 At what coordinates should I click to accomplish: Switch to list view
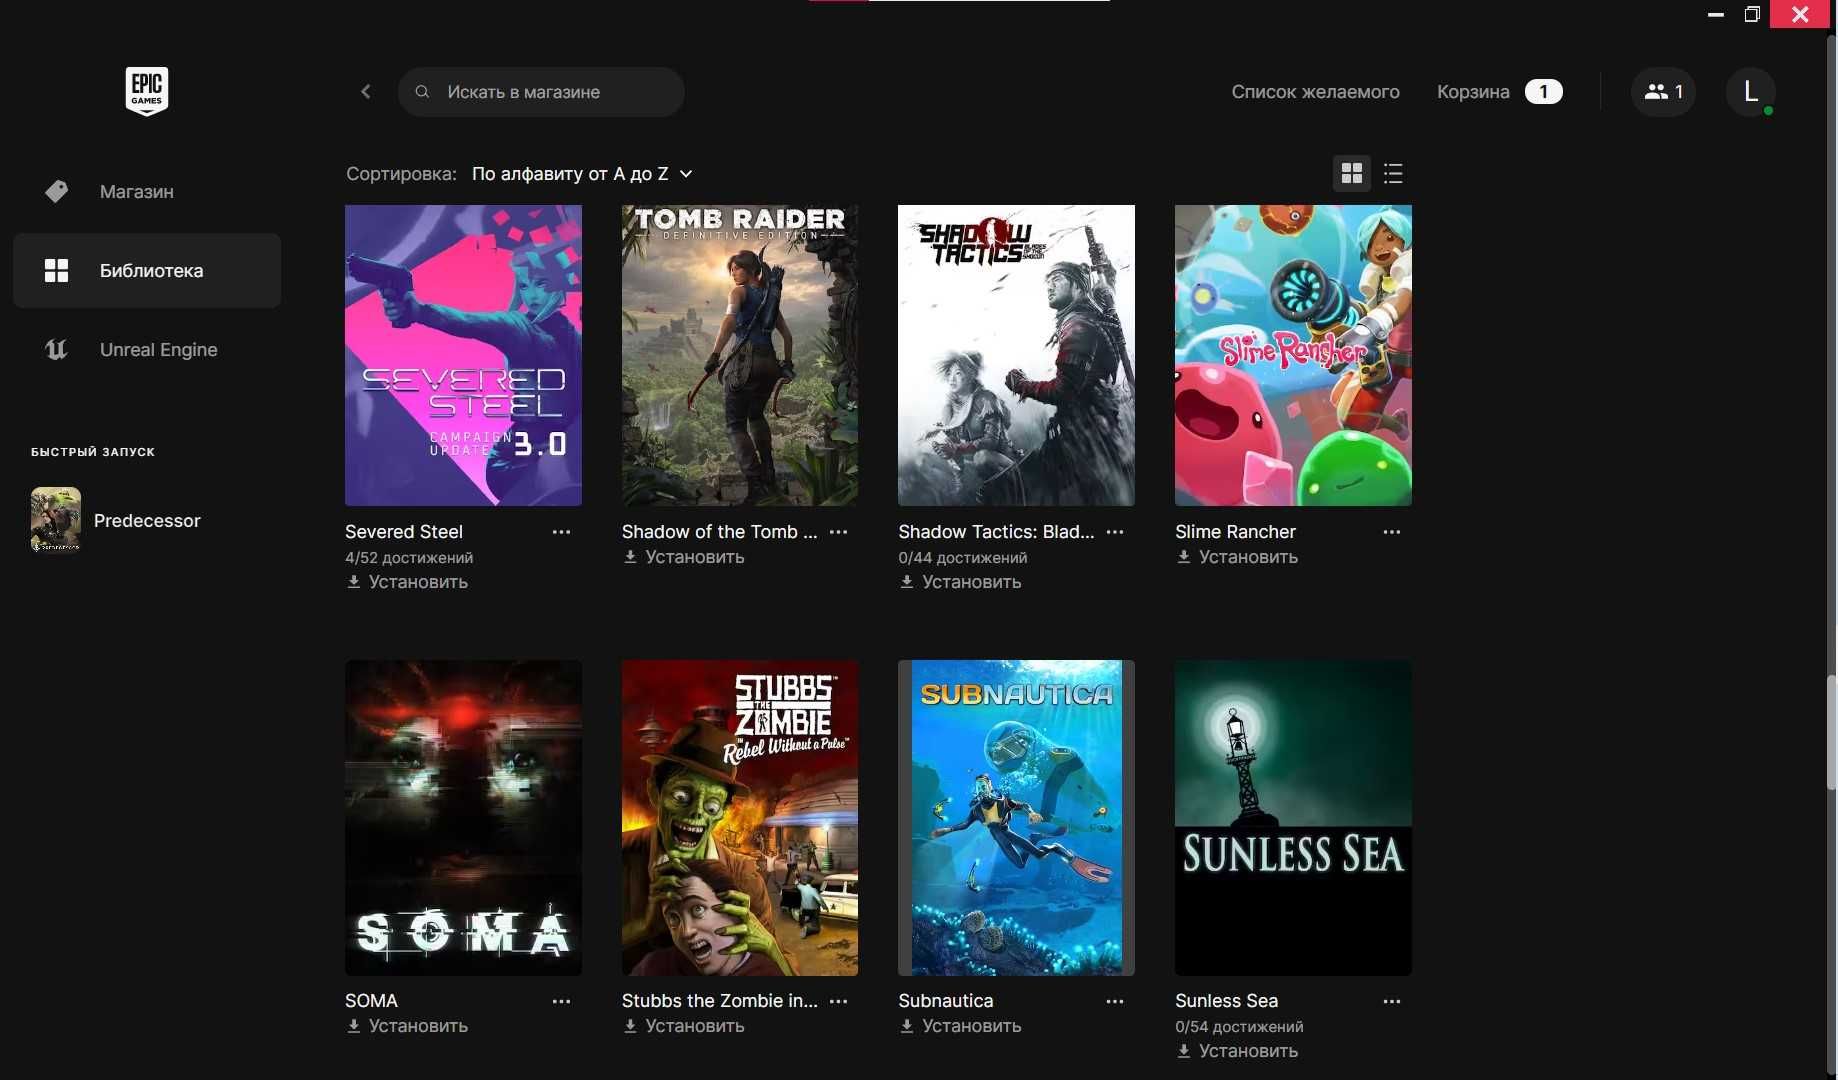click(1393, 174)
